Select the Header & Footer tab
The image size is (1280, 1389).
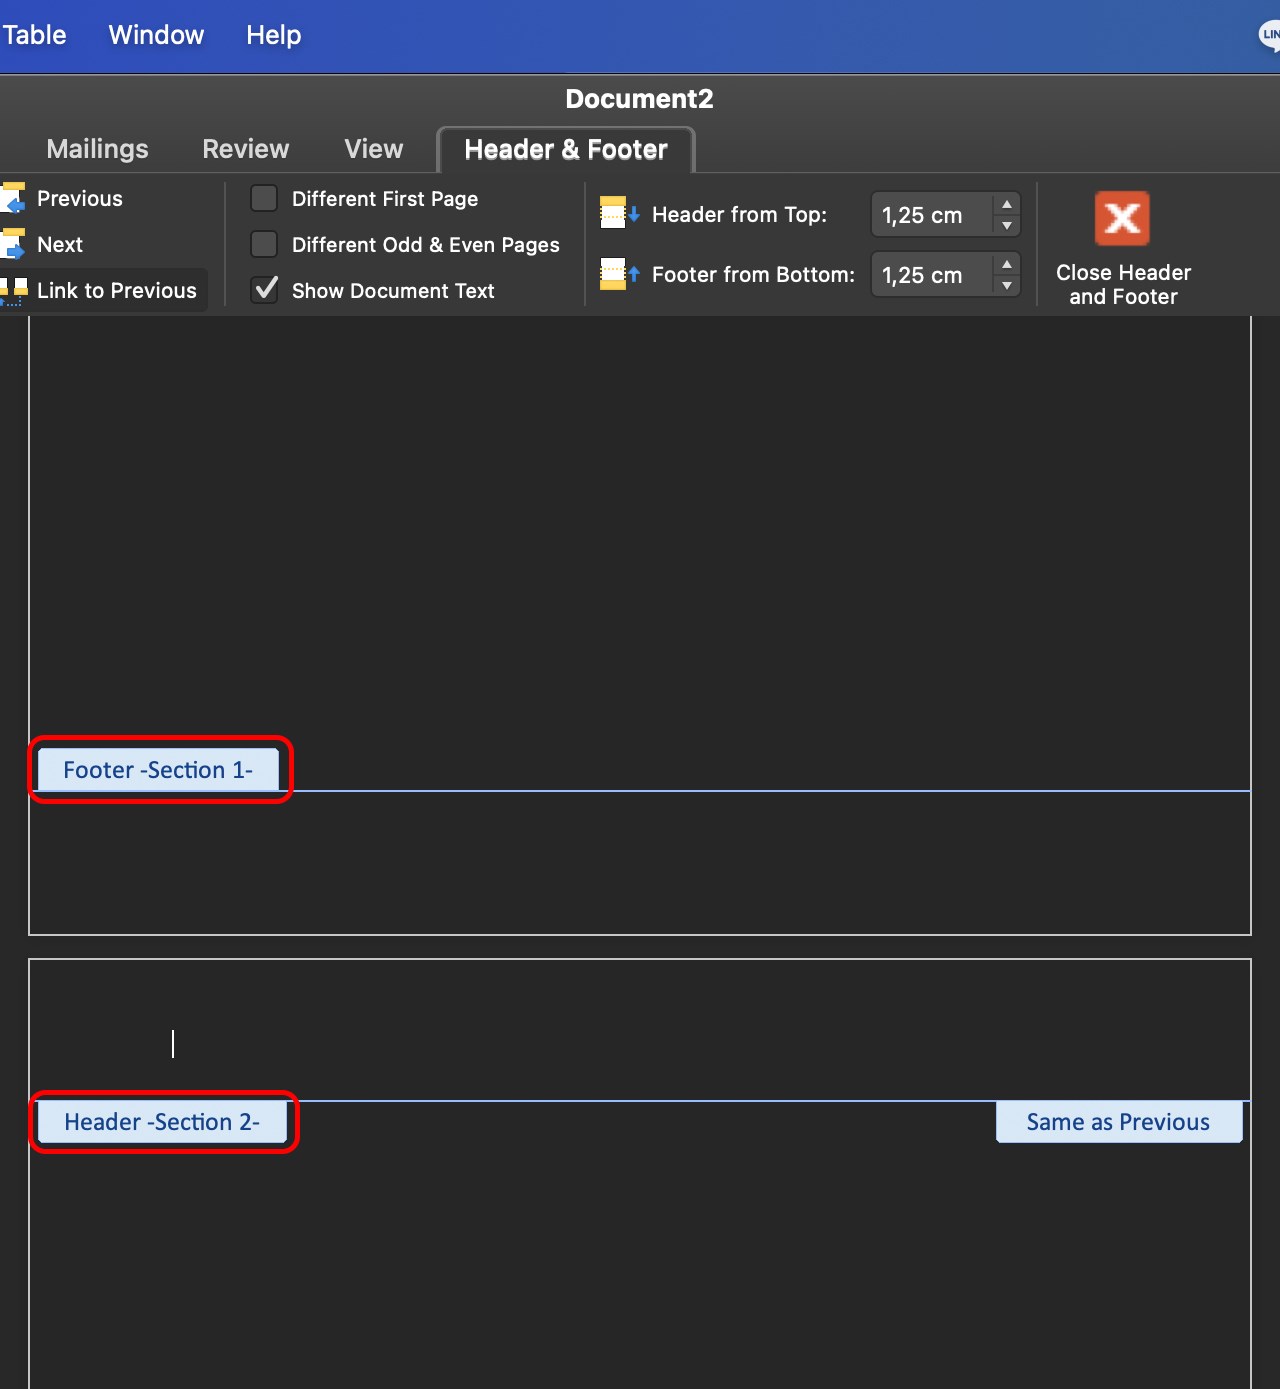click(566, 150)
